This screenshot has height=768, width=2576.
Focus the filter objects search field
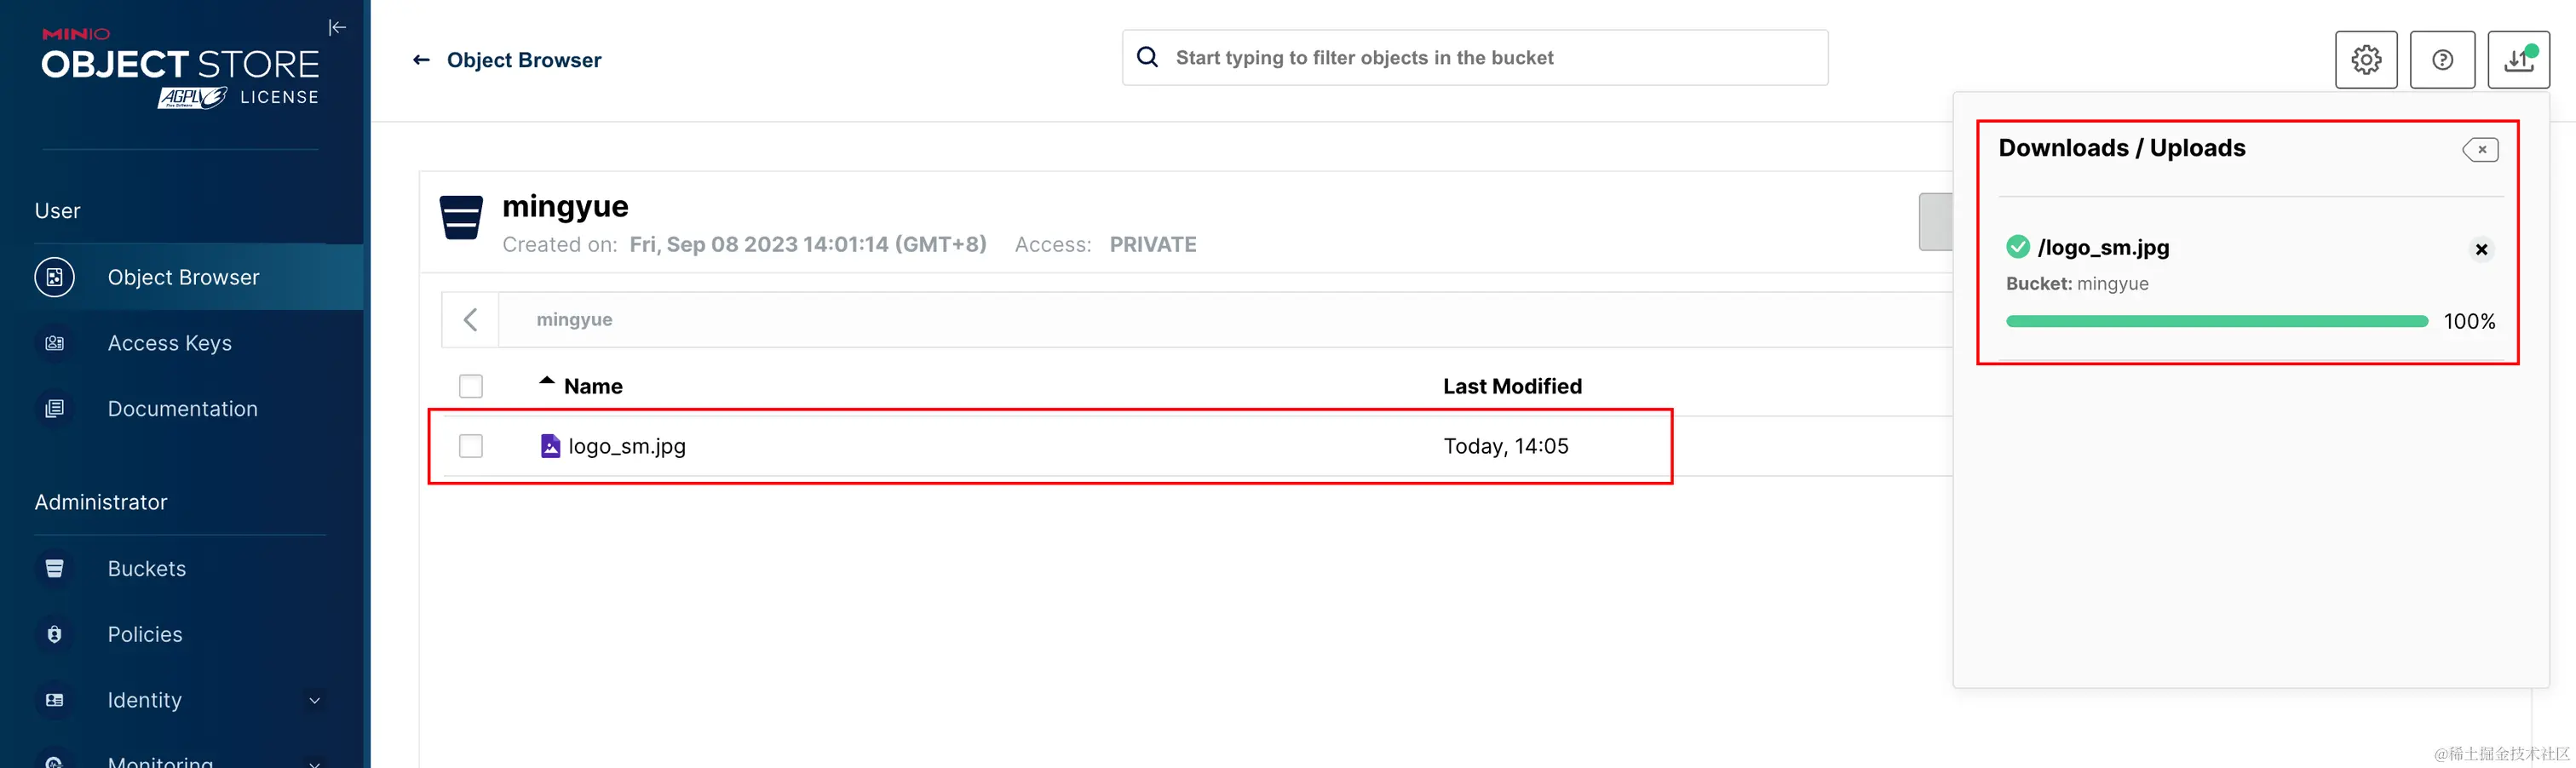pyautogui.click(x=1475, y=58)
